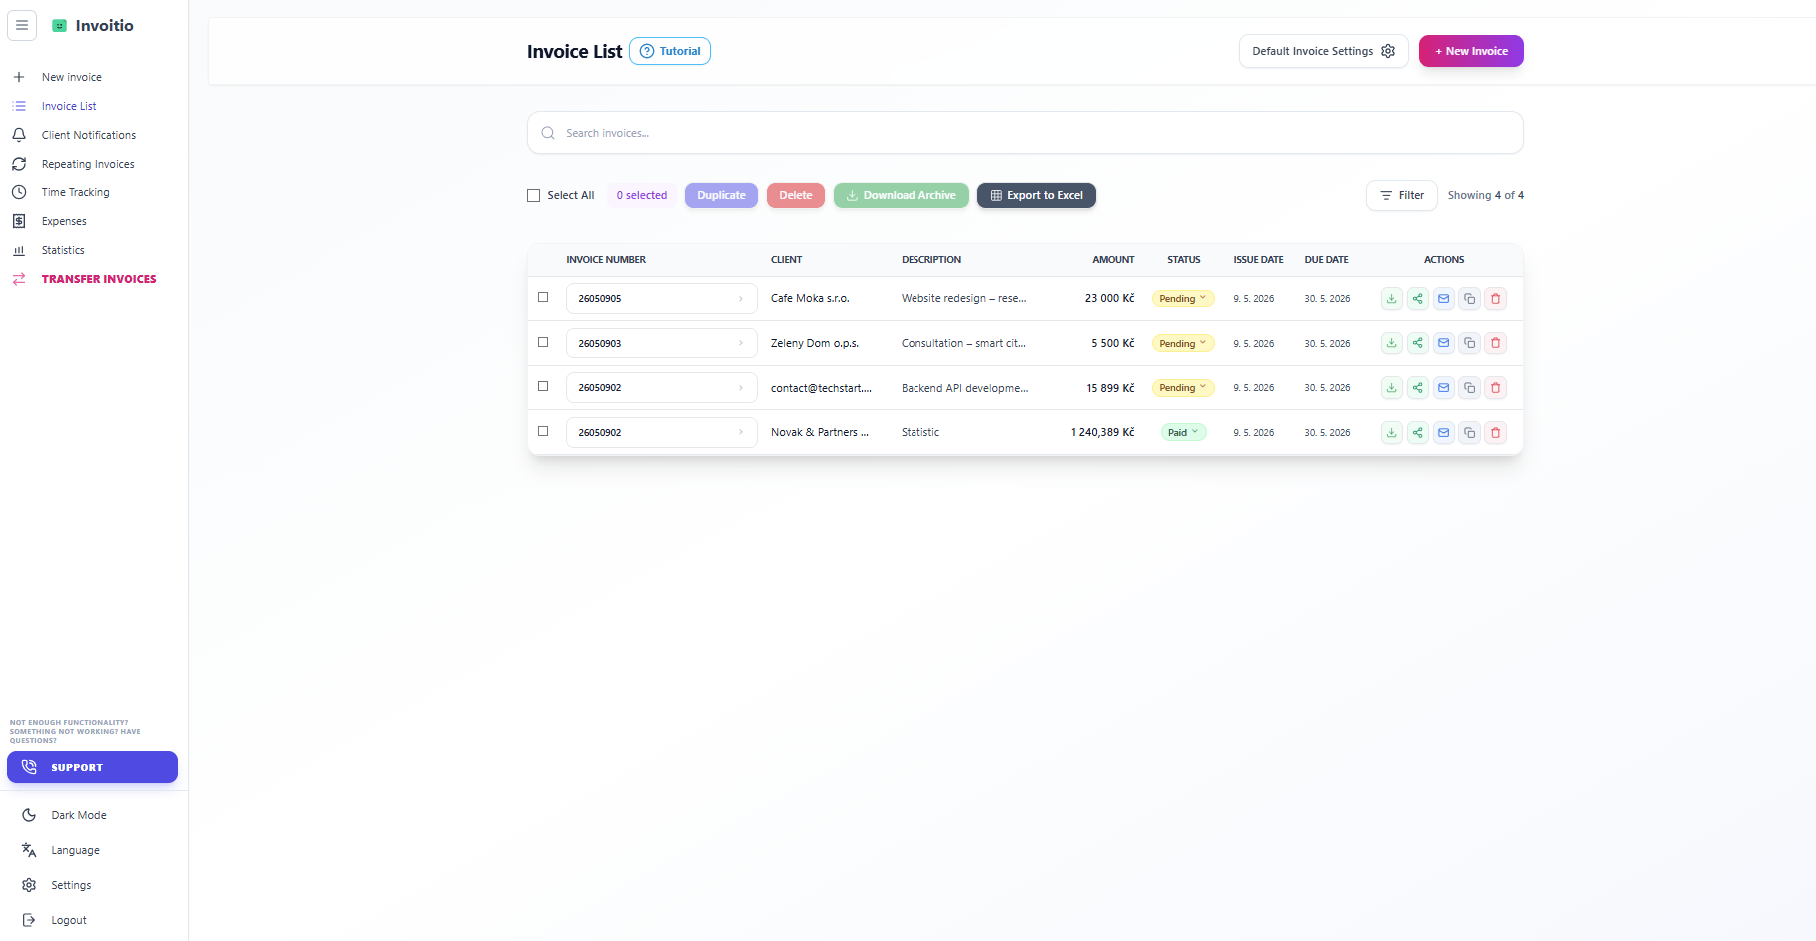Open Settings in the sidebar footer
Screen dimensions: 1816x941
tap(71, 885)
